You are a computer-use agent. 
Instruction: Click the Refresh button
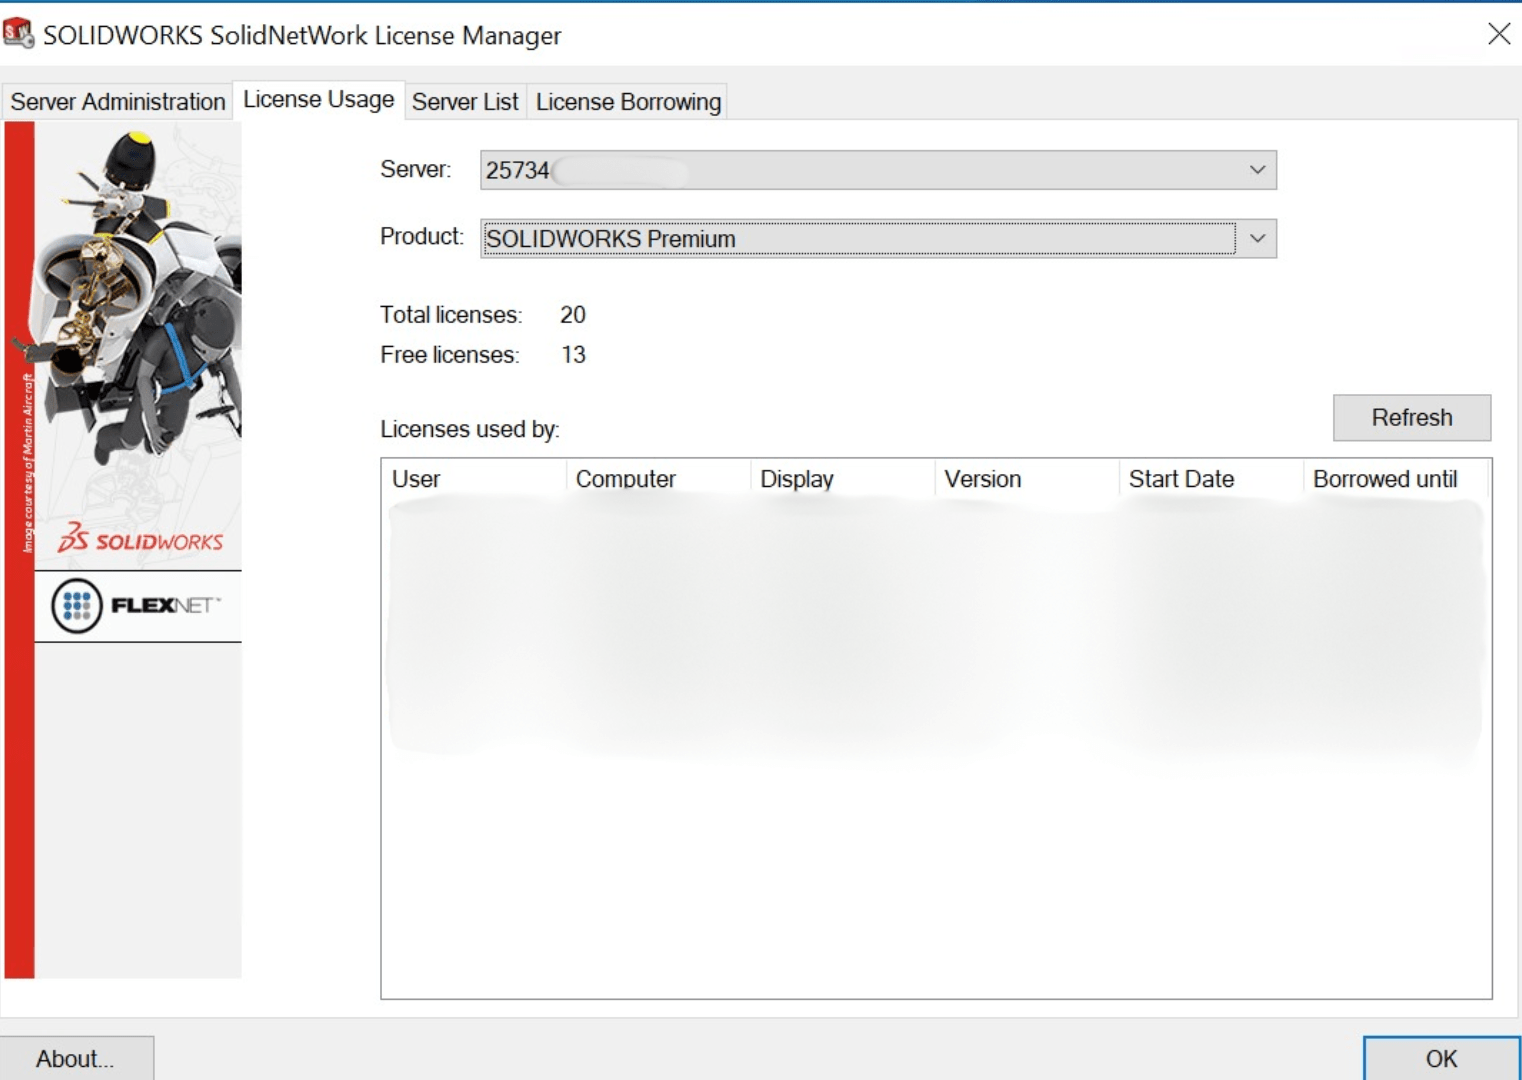point(1412,417)
